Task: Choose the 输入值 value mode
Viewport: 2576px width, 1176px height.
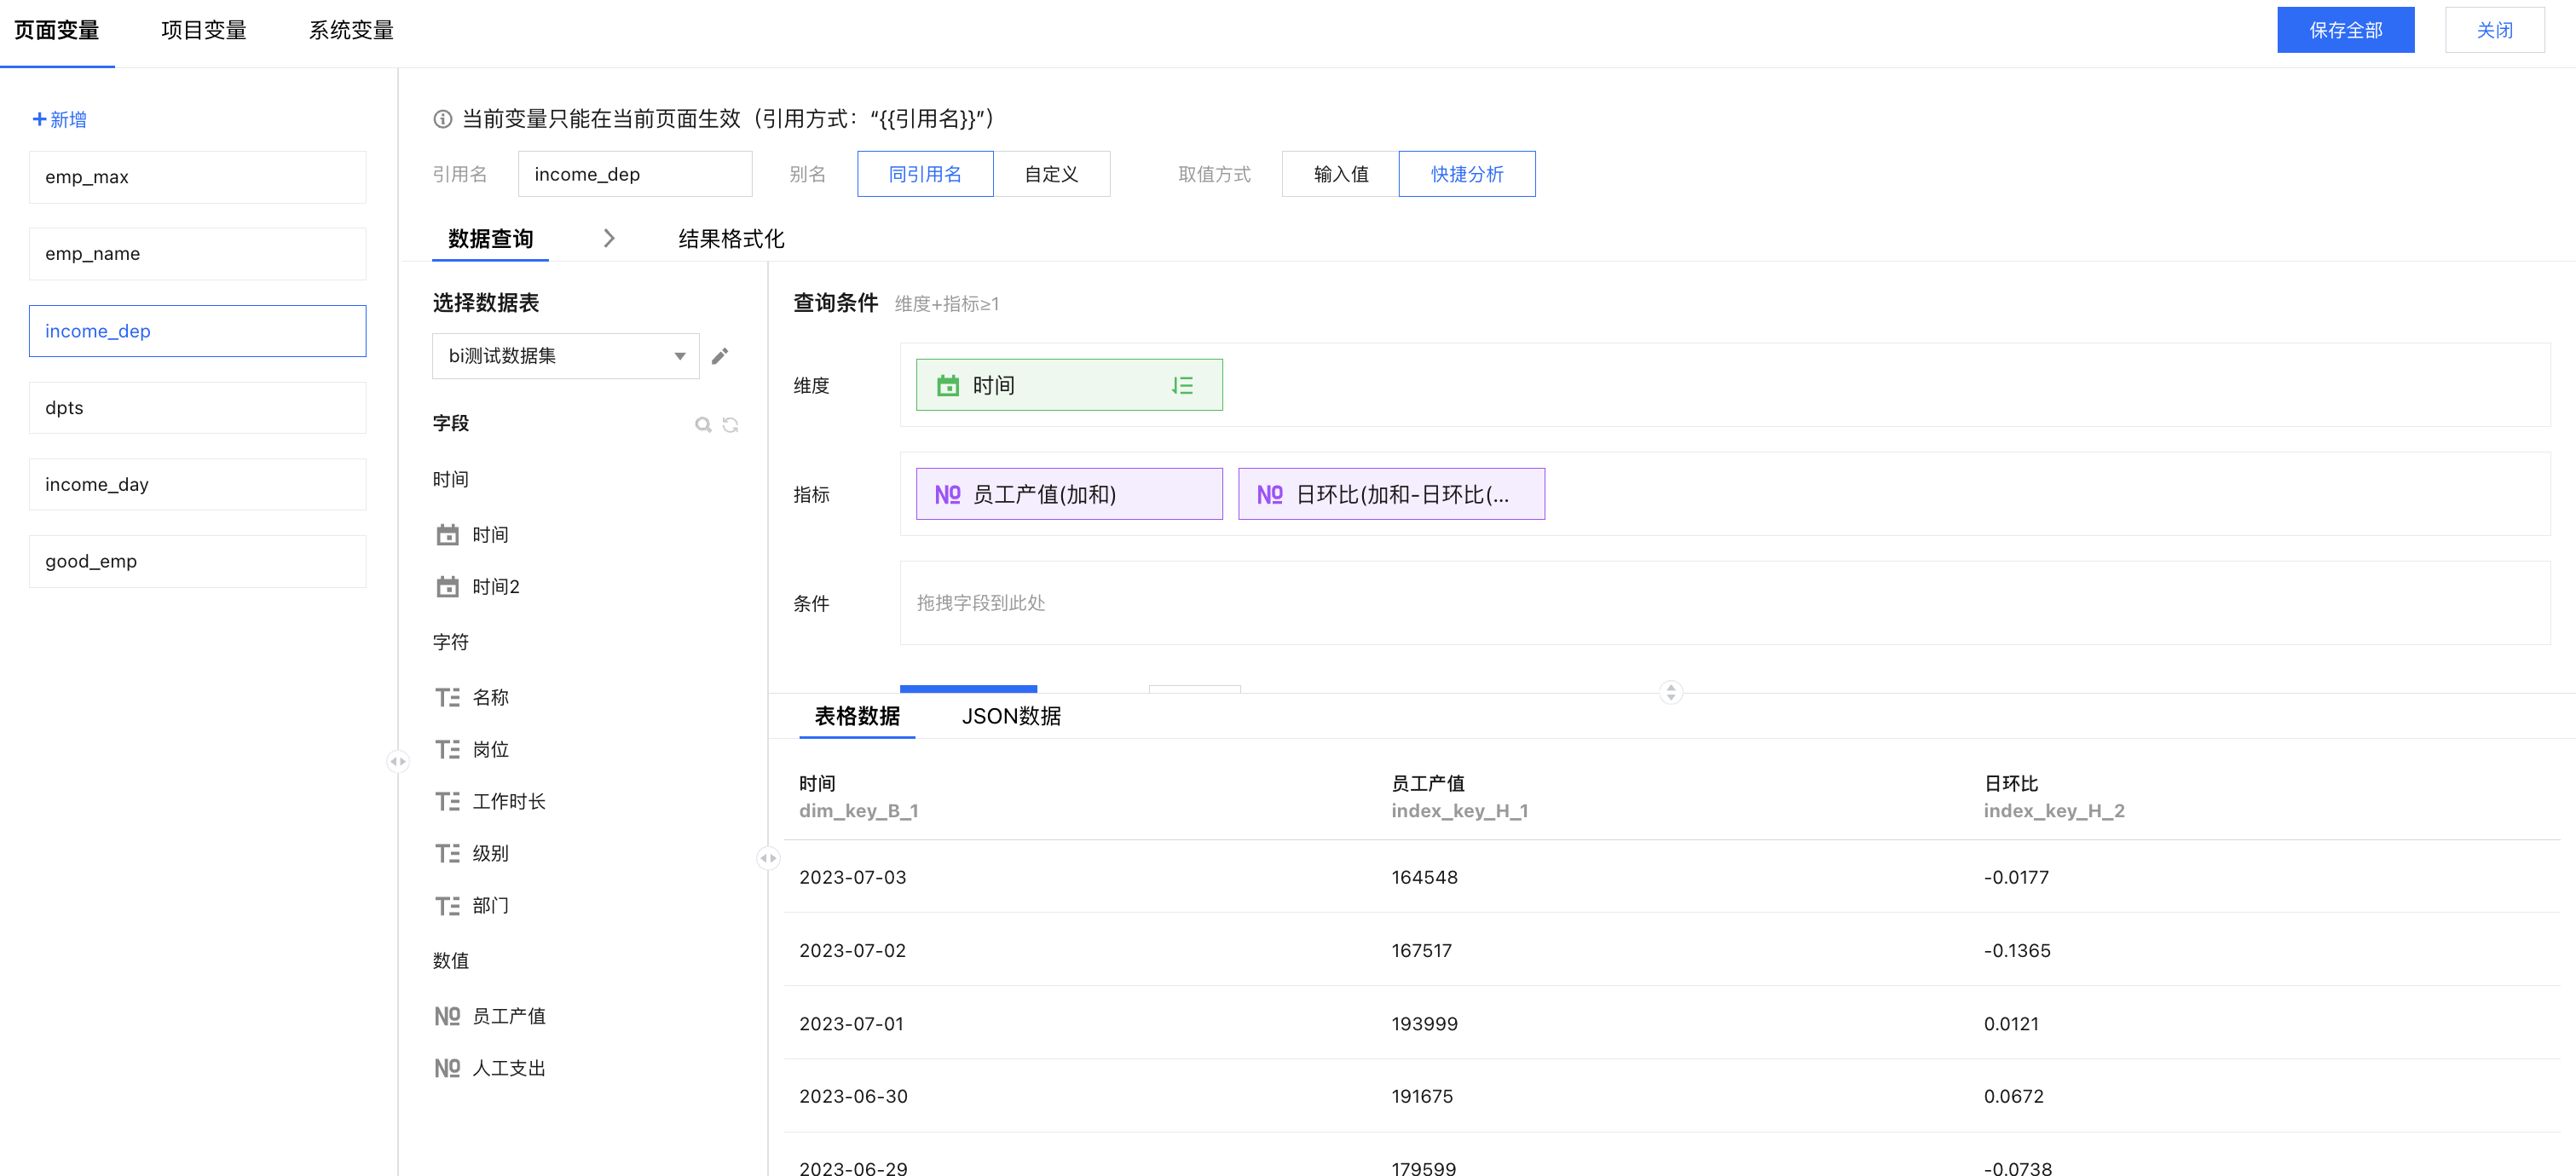Action: coord(1340,174)
